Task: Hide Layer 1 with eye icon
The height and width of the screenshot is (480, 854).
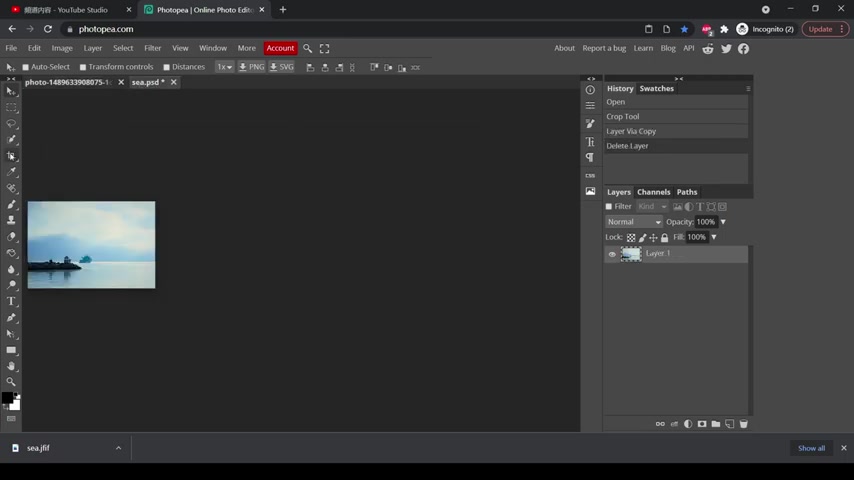Action: click(x=612, y=254)
